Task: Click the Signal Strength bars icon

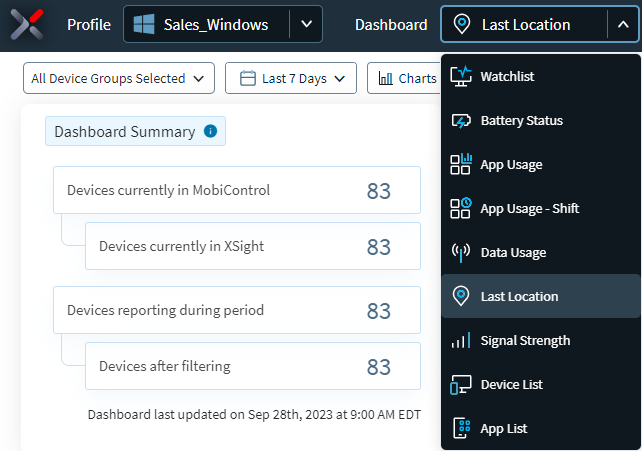Action: (461, 341)
